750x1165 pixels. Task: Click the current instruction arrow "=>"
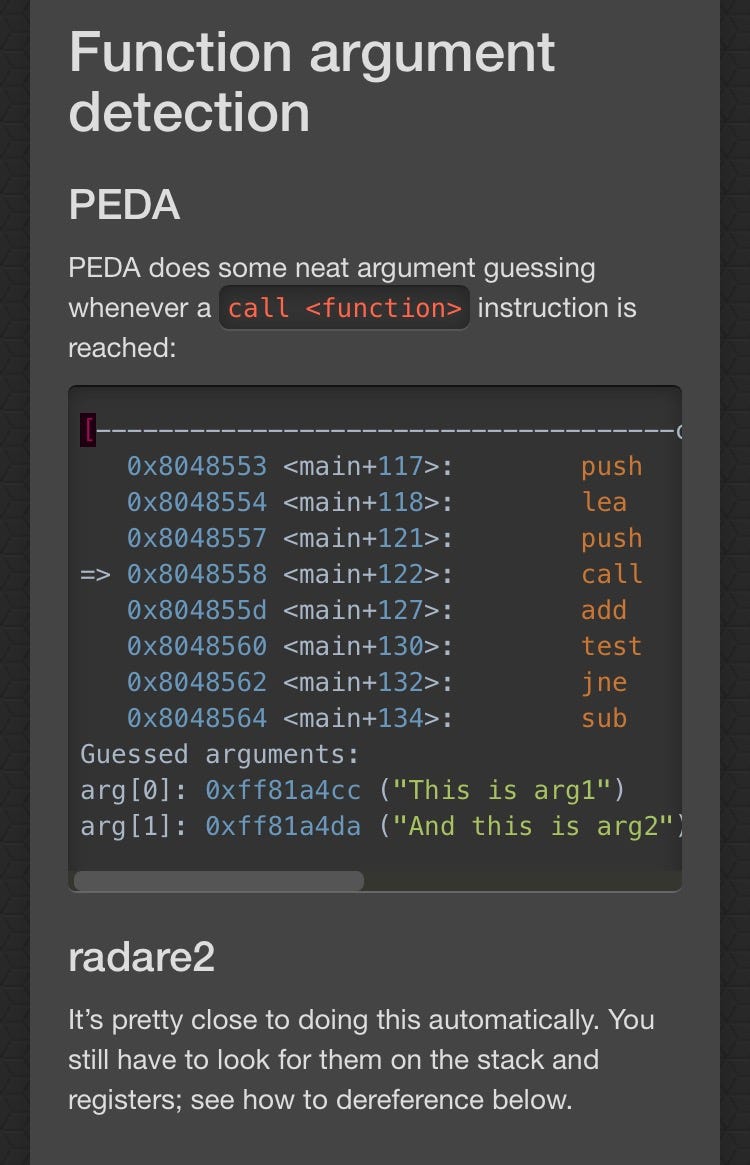coord(95,574)
